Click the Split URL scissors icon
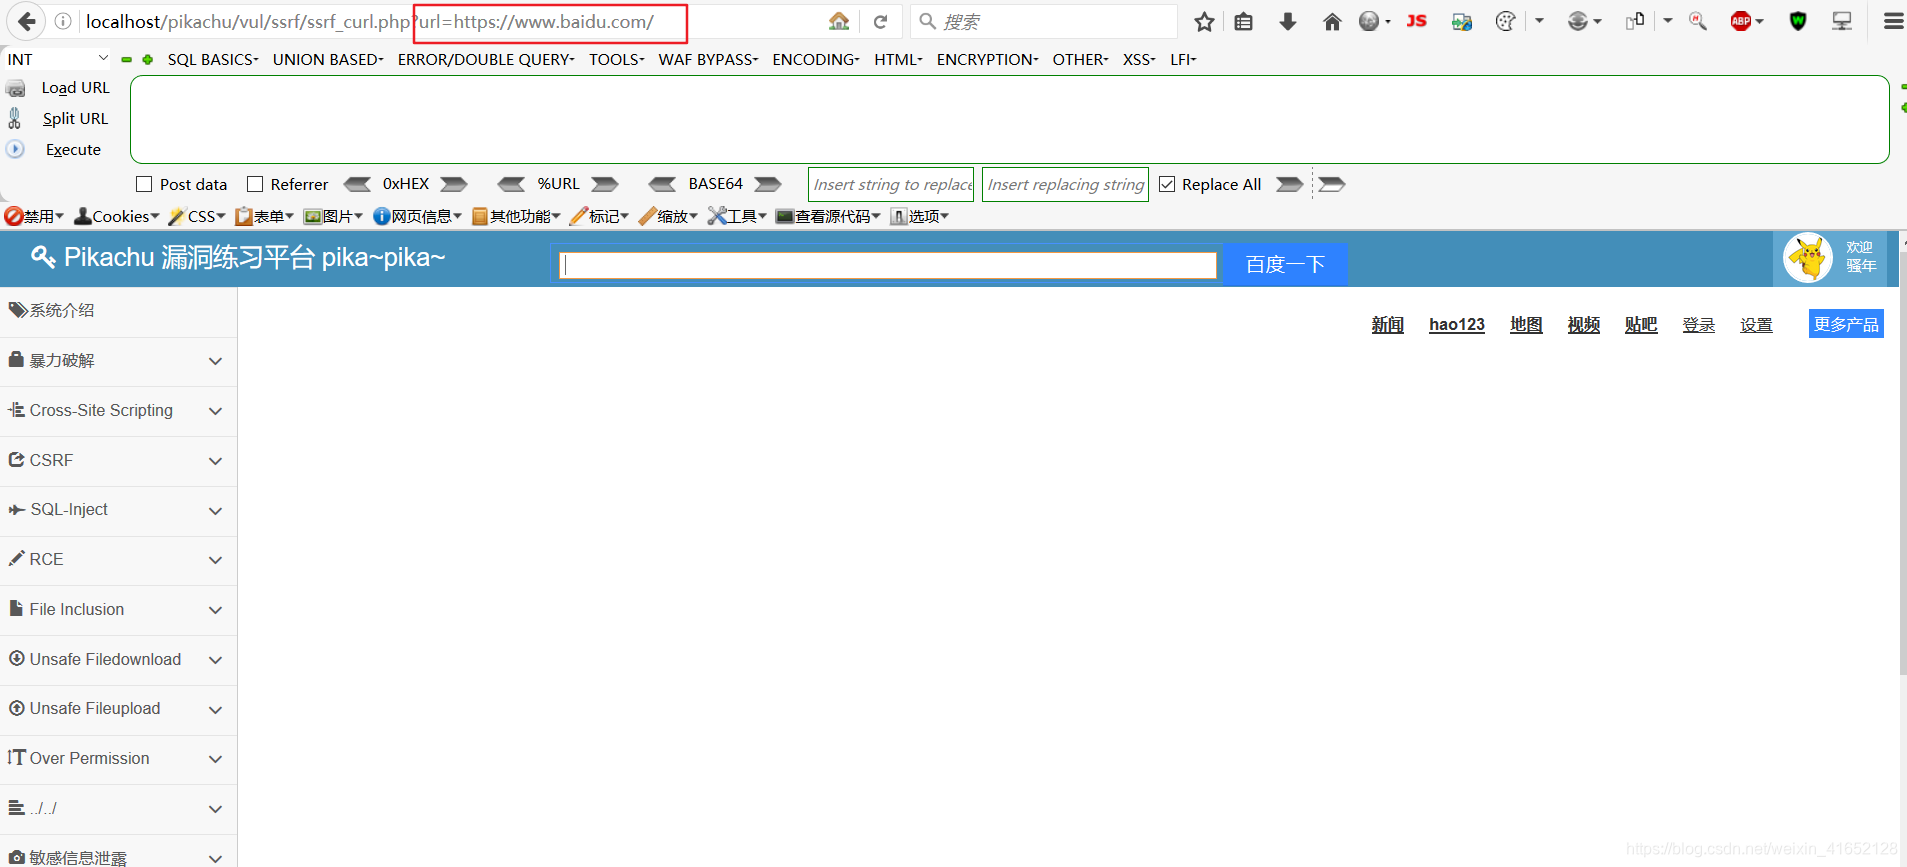 coord(15,118)
